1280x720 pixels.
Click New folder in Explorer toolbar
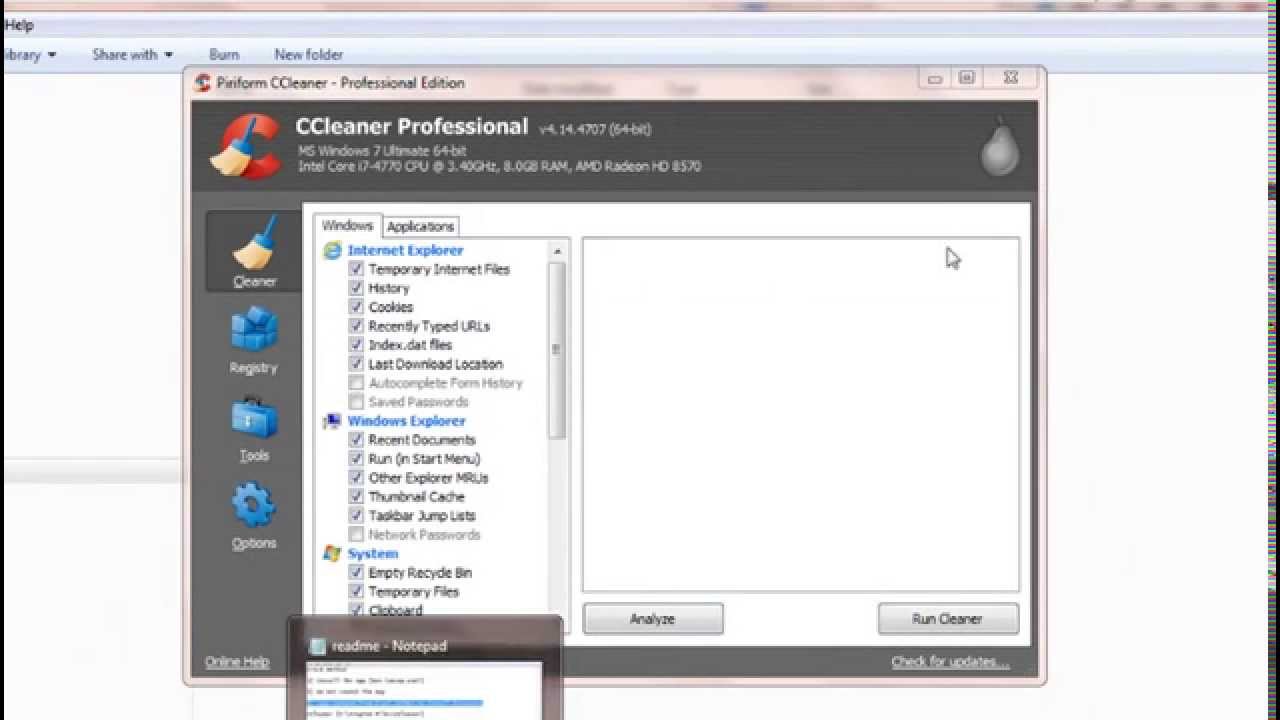coord(309,54)
